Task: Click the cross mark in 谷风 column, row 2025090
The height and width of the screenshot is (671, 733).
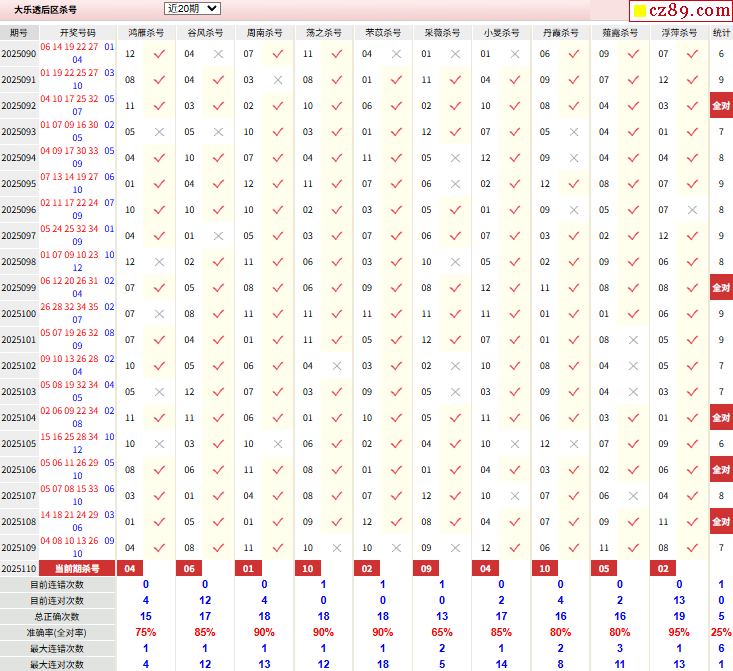Action: (x=218, y=54)
